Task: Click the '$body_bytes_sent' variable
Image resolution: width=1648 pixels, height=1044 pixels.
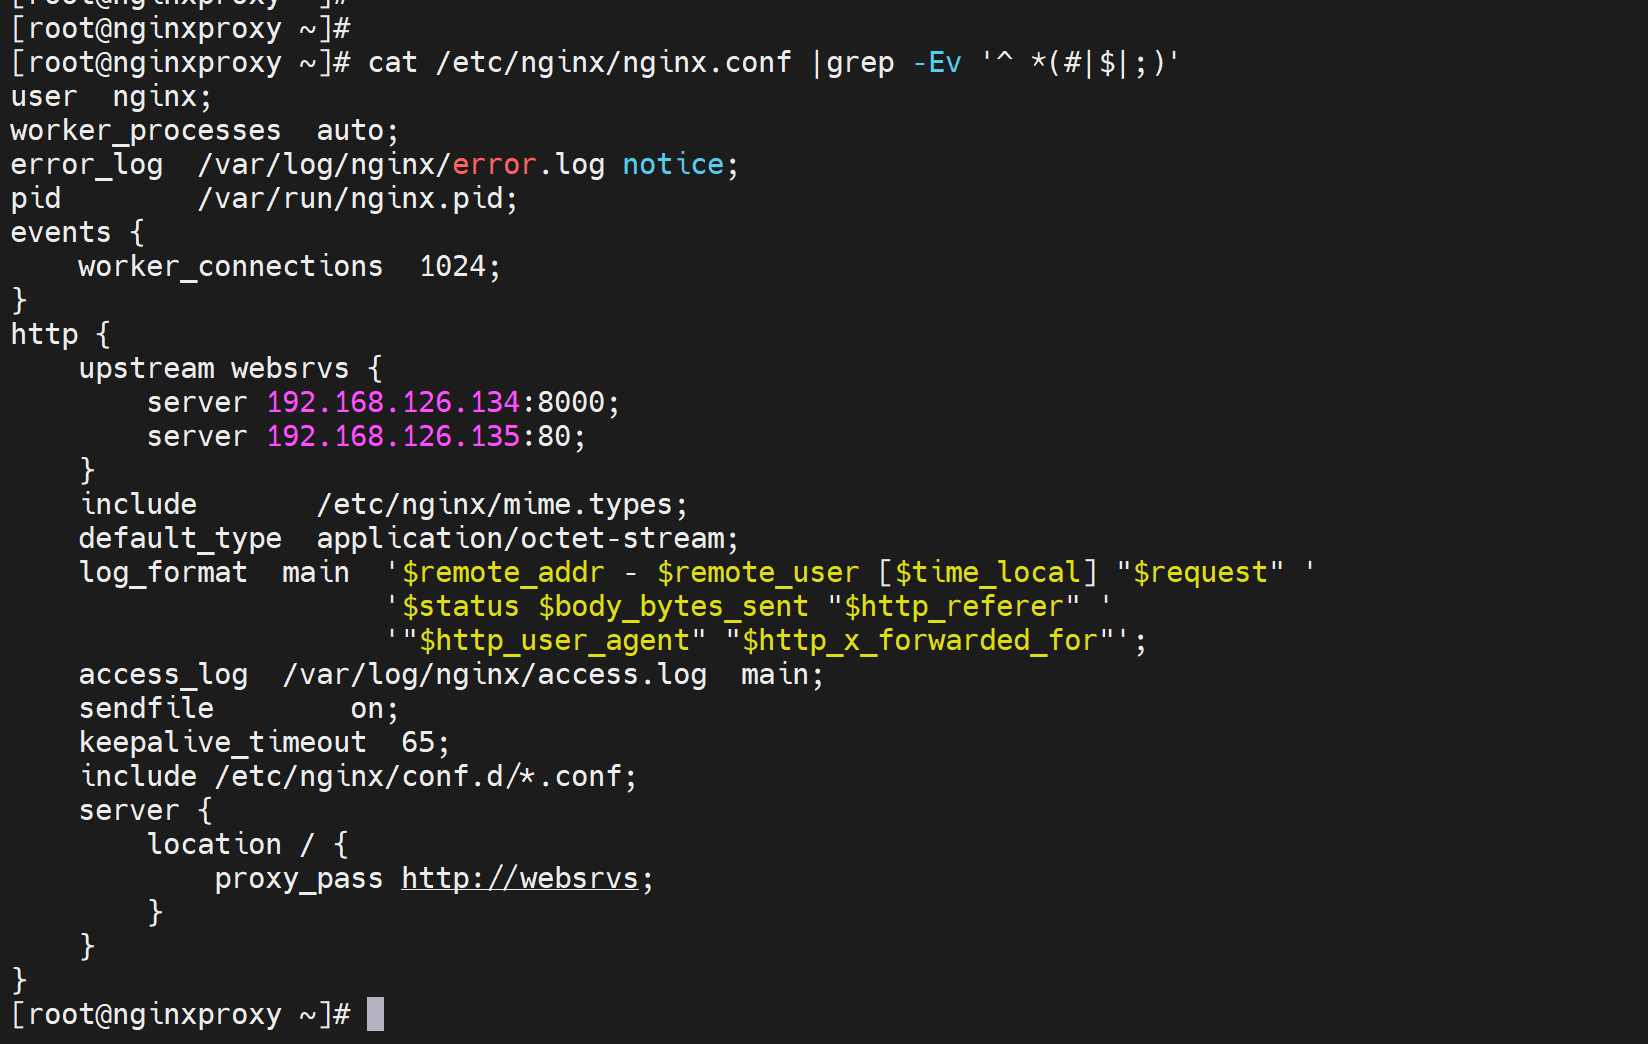Action: (x=673, y=606)
